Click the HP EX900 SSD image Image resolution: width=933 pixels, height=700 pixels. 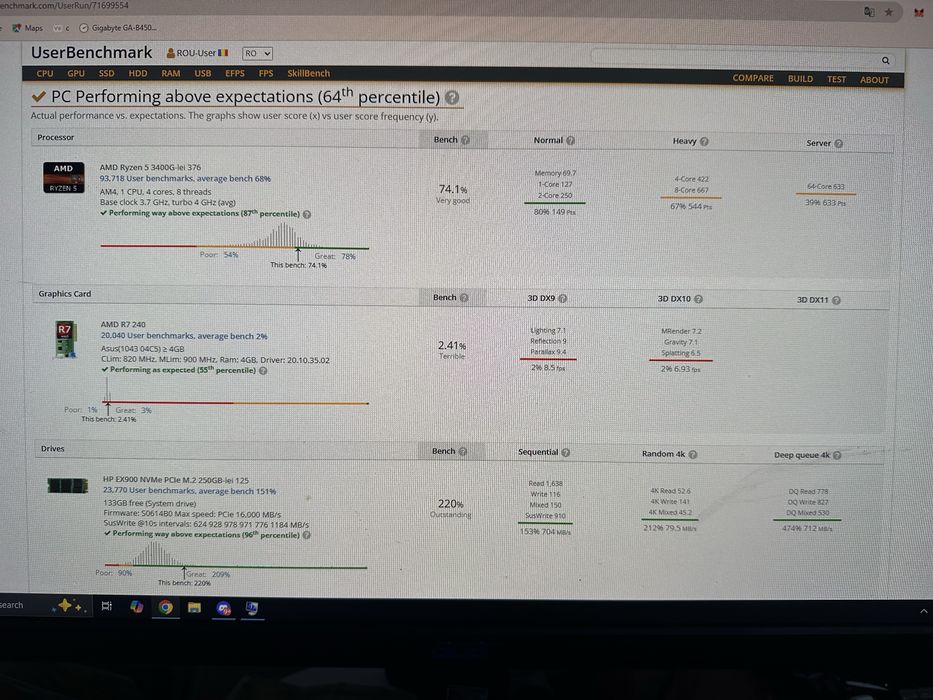point(68,486)
